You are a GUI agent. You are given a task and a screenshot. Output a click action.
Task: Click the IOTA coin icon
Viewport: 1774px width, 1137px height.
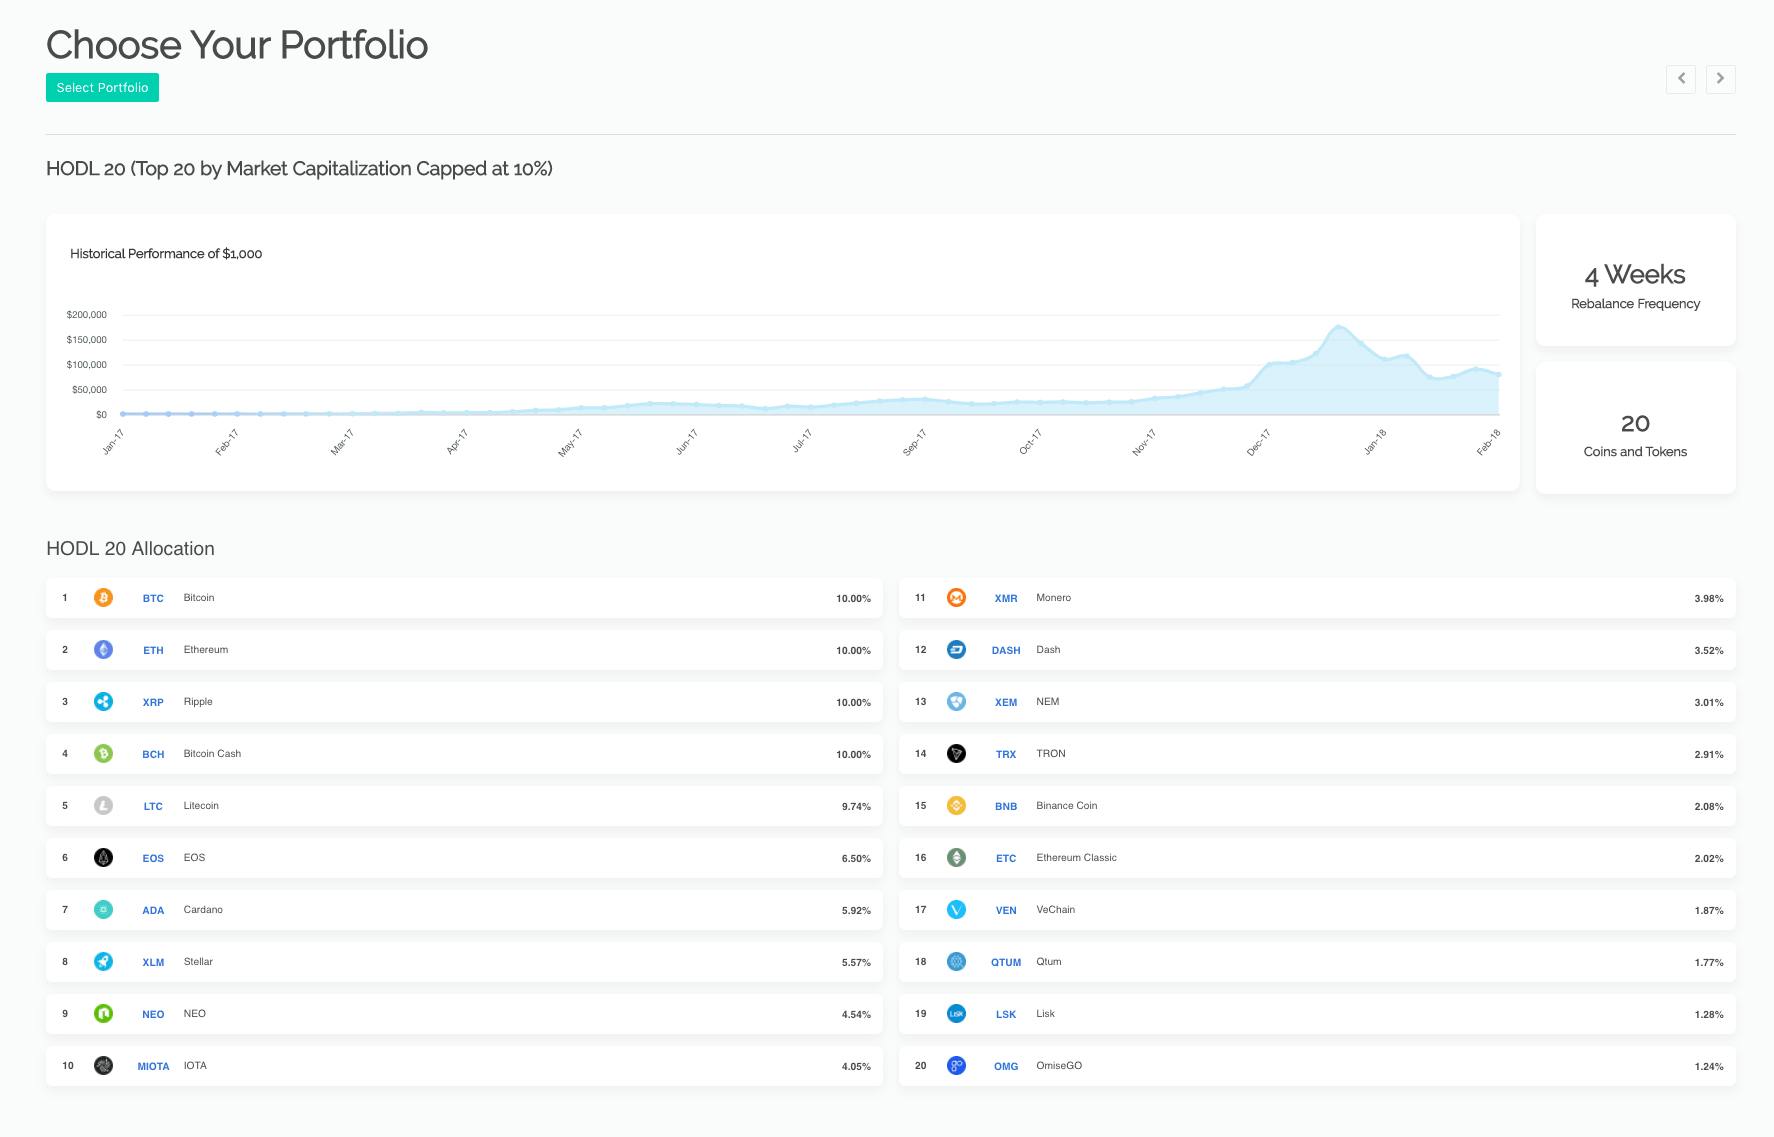[103, 1066]
